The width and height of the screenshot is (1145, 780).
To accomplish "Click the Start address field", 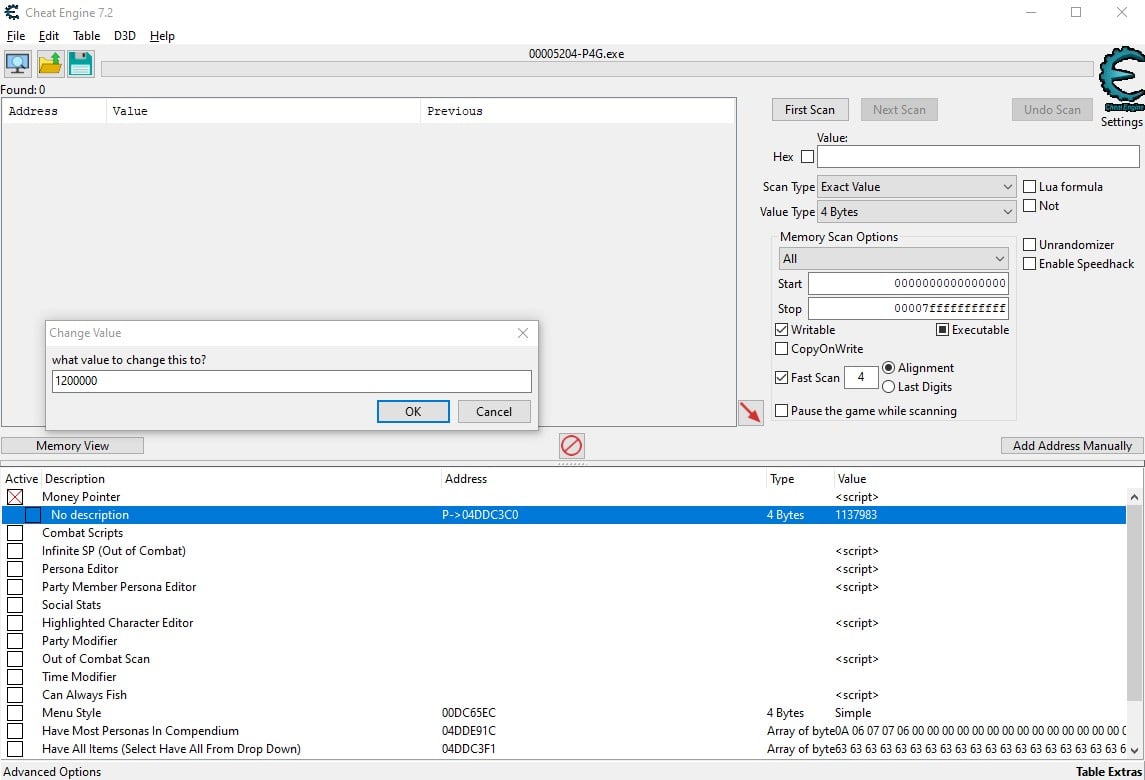I will click(908, 283).
